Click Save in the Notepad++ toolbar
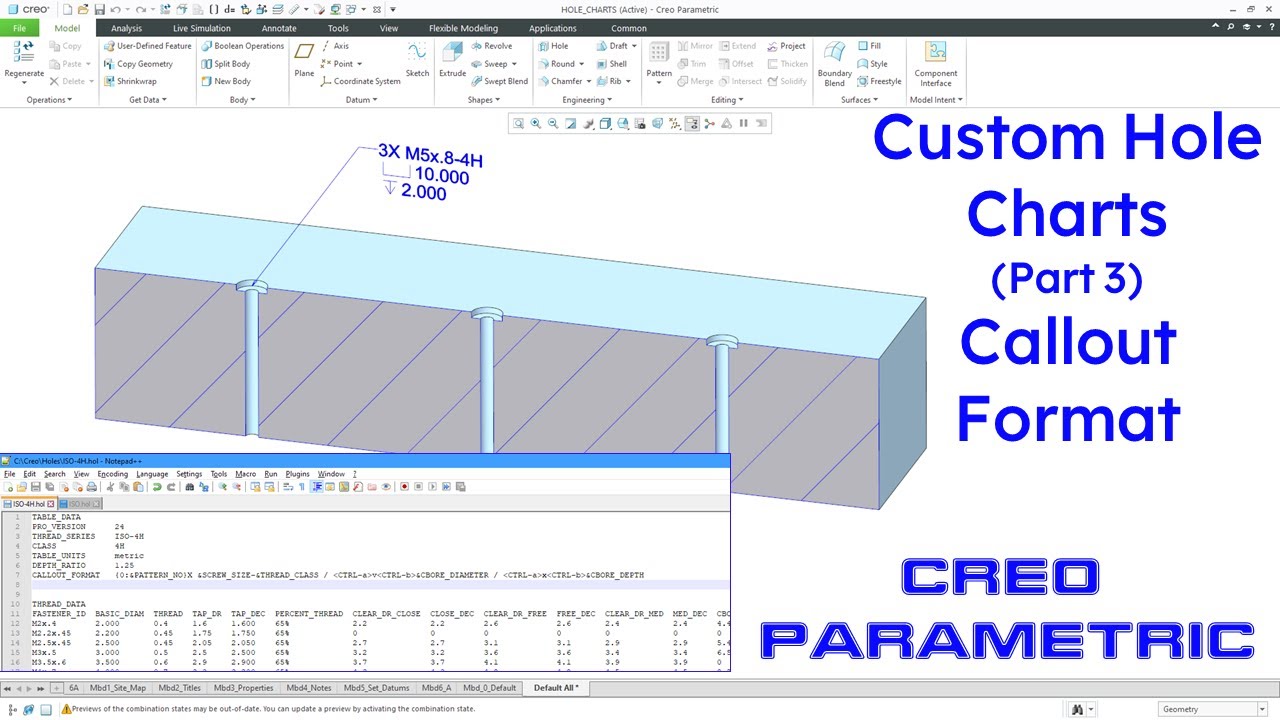1280x720 pixels. point(36,487)
